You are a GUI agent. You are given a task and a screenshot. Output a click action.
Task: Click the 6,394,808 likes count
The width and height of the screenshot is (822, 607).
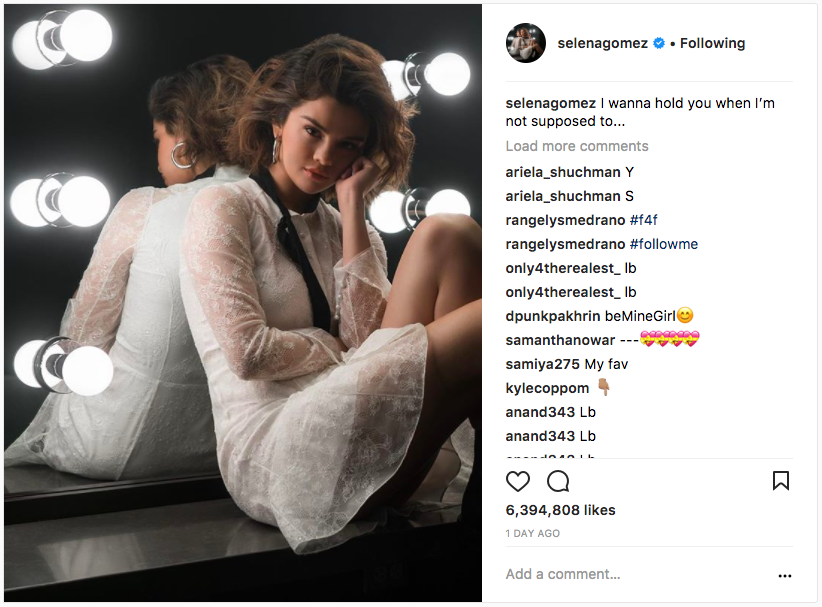(x=560, y=510)
